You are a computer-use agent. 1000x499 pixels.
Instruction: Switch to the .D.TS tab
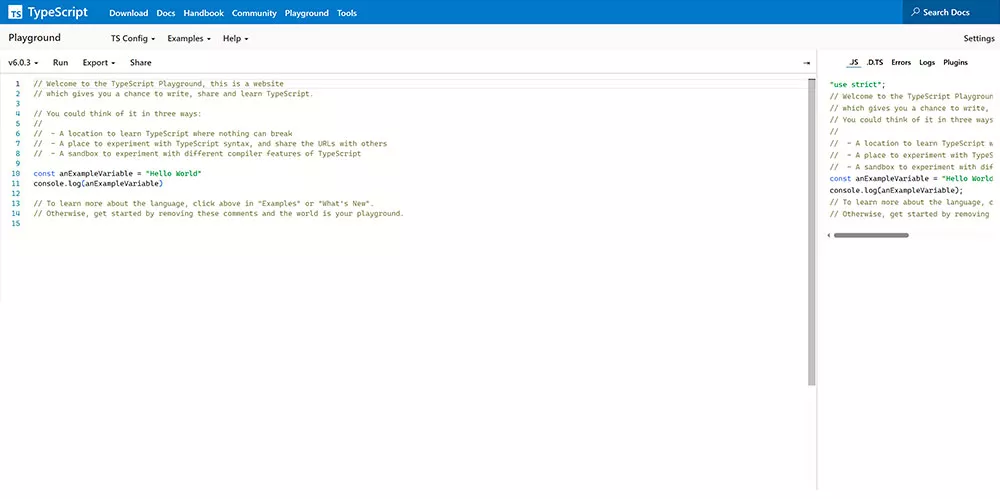[x=875, y=63]
